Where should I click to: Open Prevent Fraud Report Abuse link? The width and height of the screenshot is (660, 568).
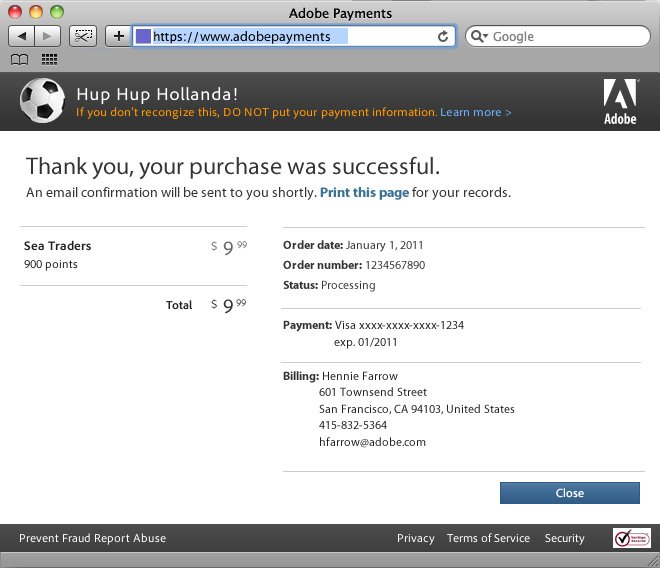(x=93, y=538)
